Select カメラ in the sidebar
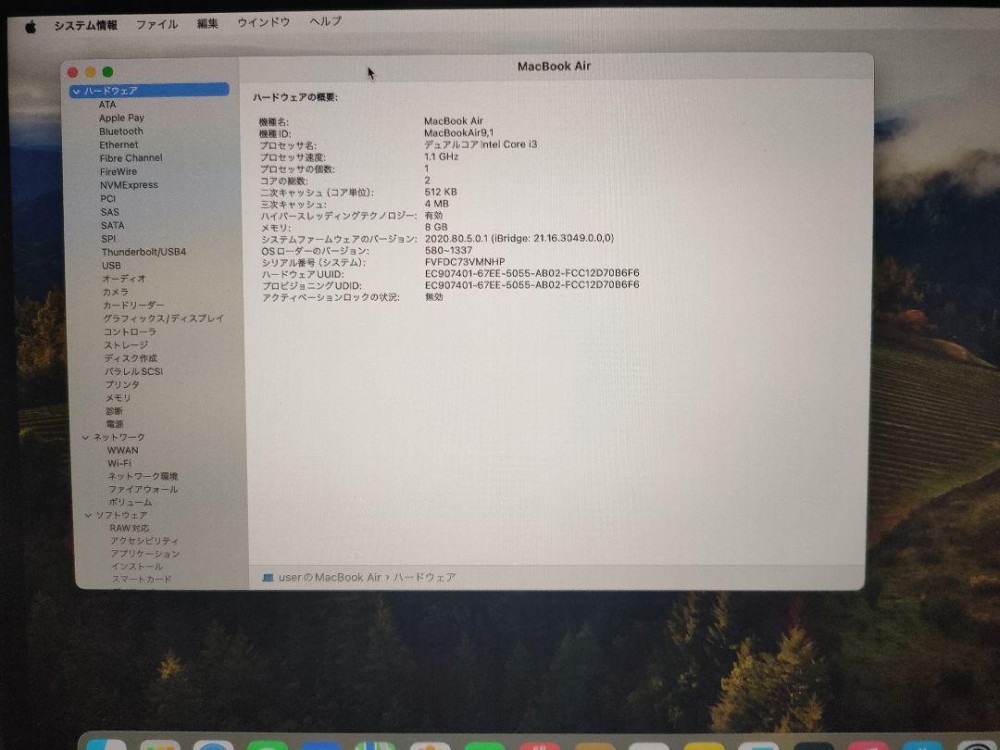This screenshot has height=750, width=1000. [115, 292]
